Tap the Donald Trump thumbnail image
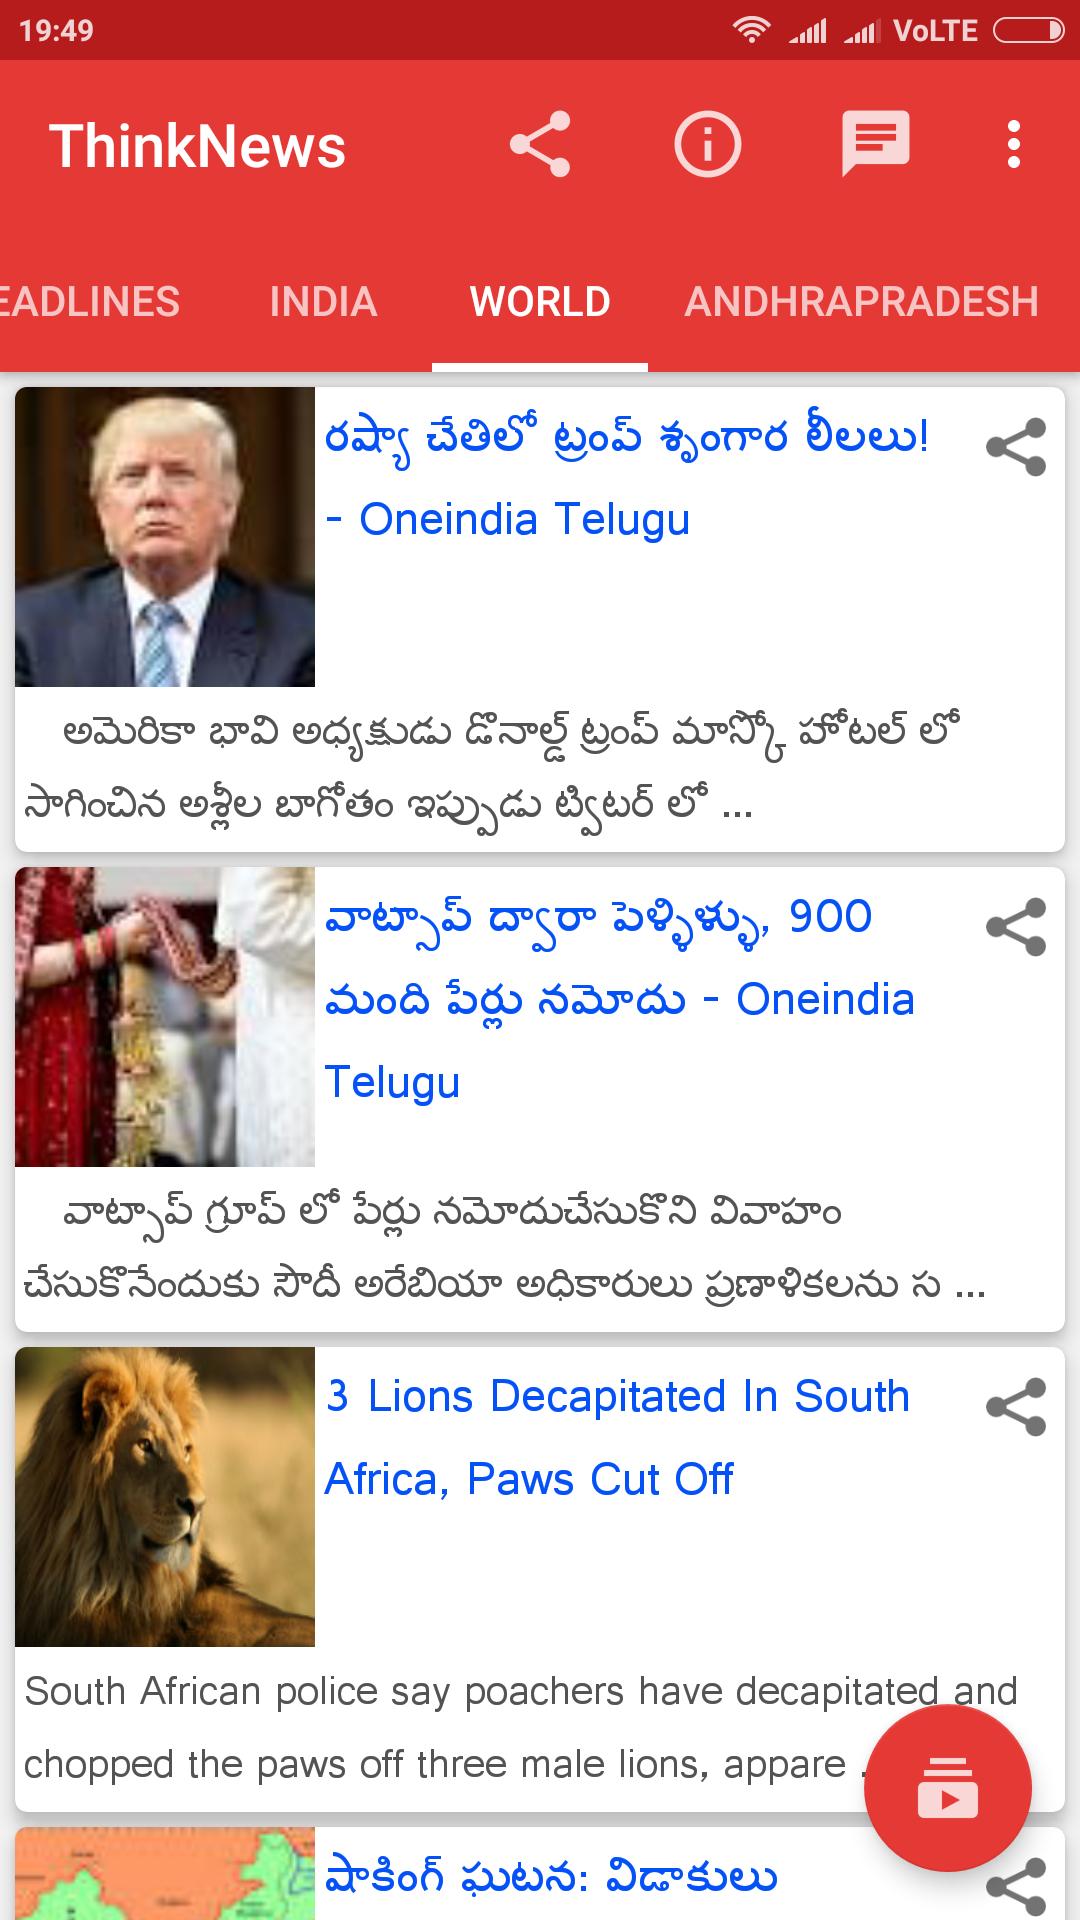This screenshot has width=1080, height=1920. click(165, 537)
